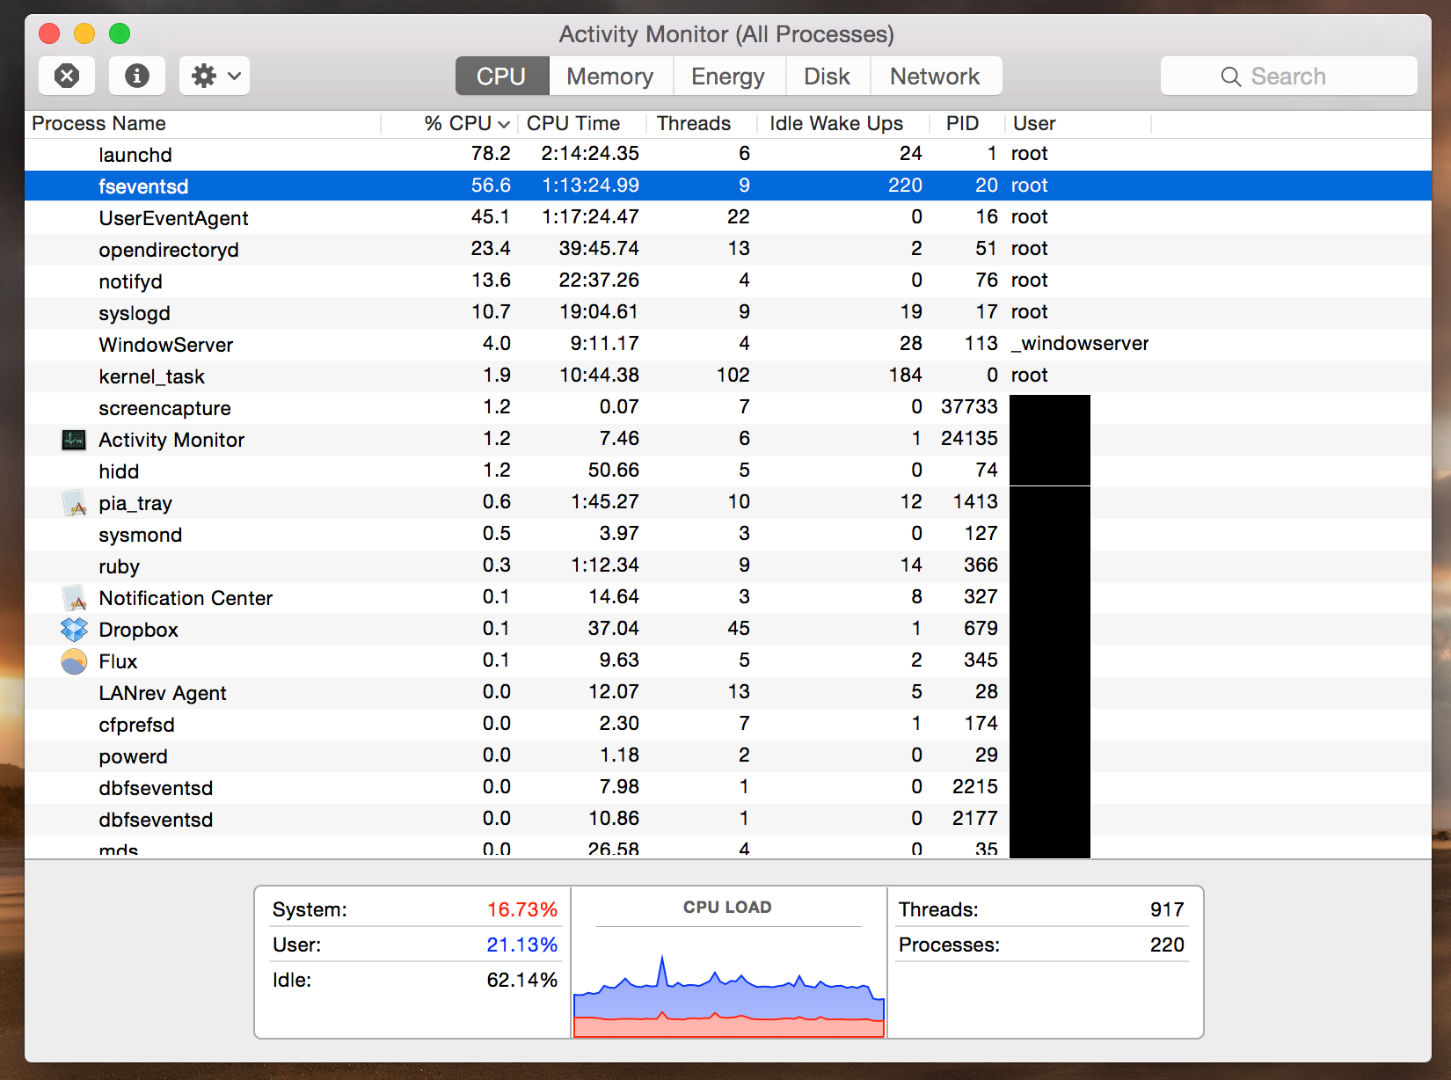Click the pia_tray process icon
Screen dimensions: 1451x1080
tap(74, 503)
